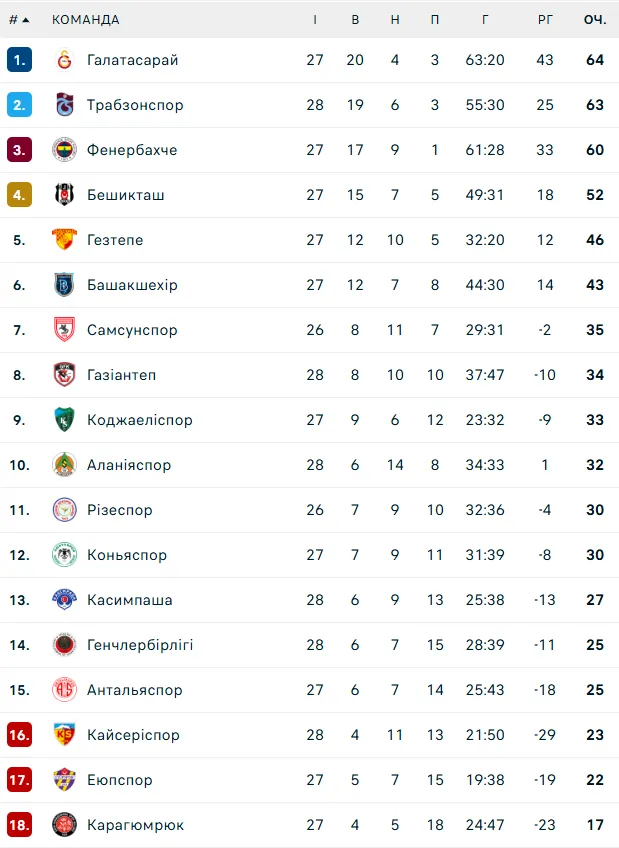Click the Фенербахче club emblem

tap(64, 150)
